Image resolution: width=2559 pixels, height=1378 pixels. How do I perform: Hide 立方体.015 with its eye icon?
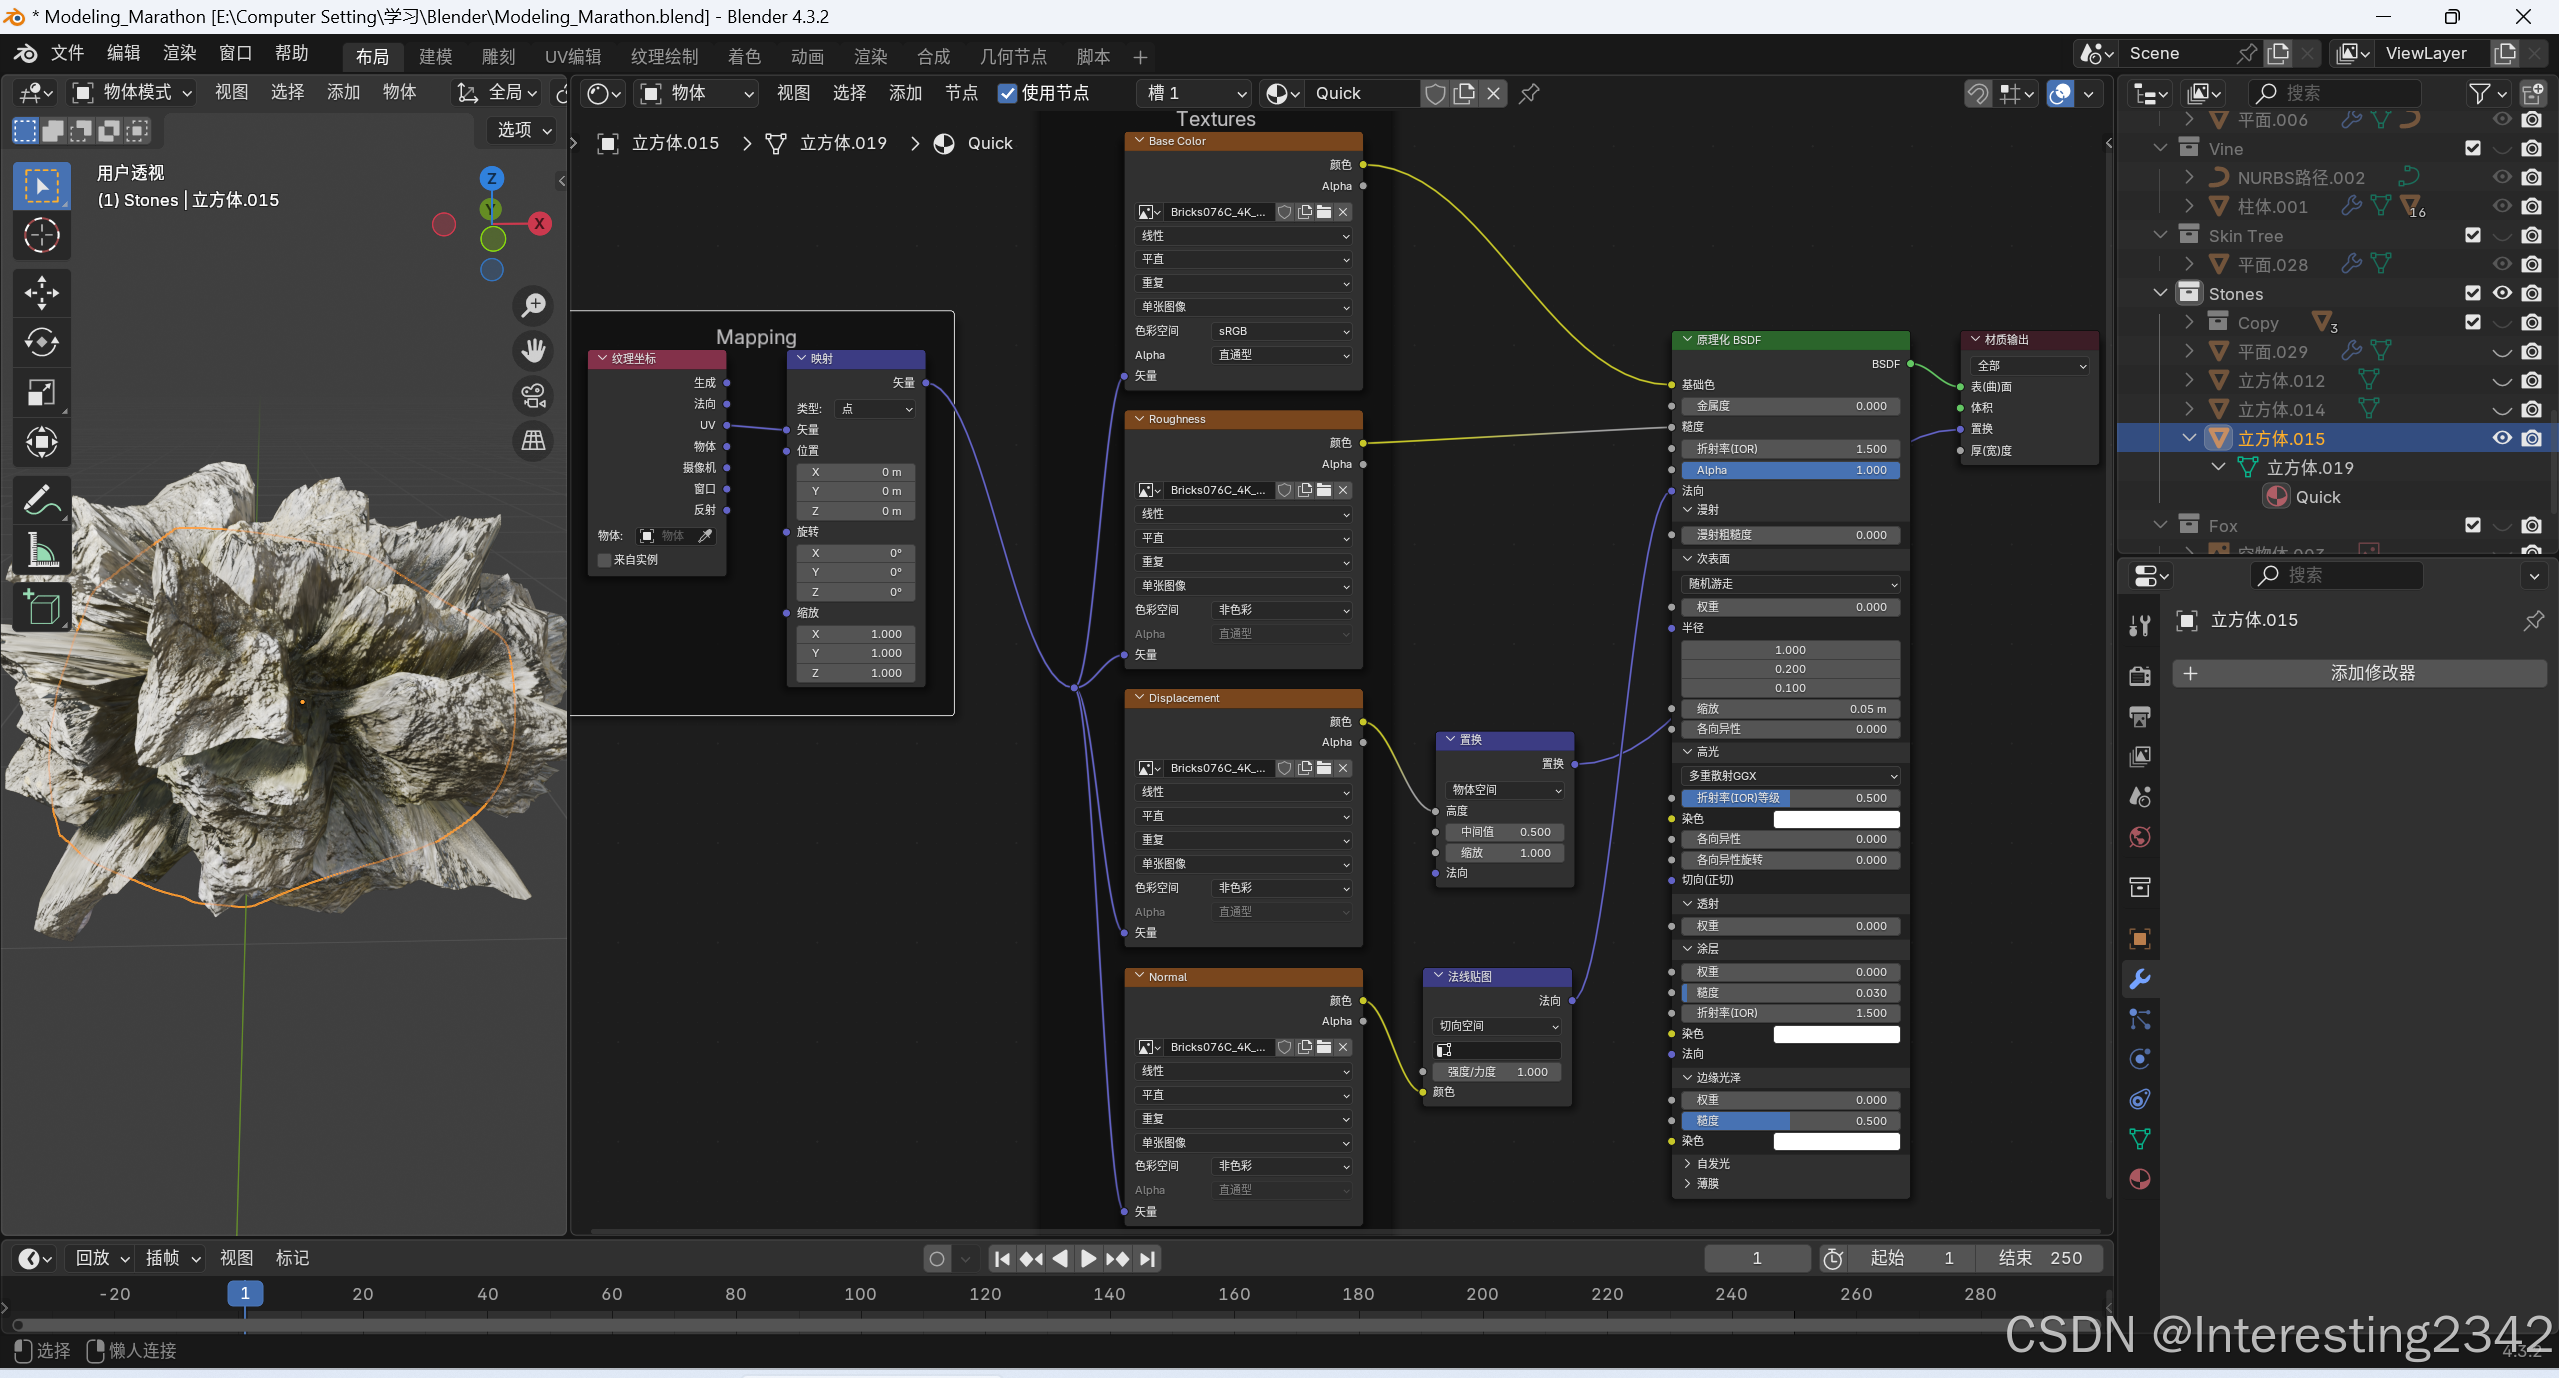pos(2501,438)
